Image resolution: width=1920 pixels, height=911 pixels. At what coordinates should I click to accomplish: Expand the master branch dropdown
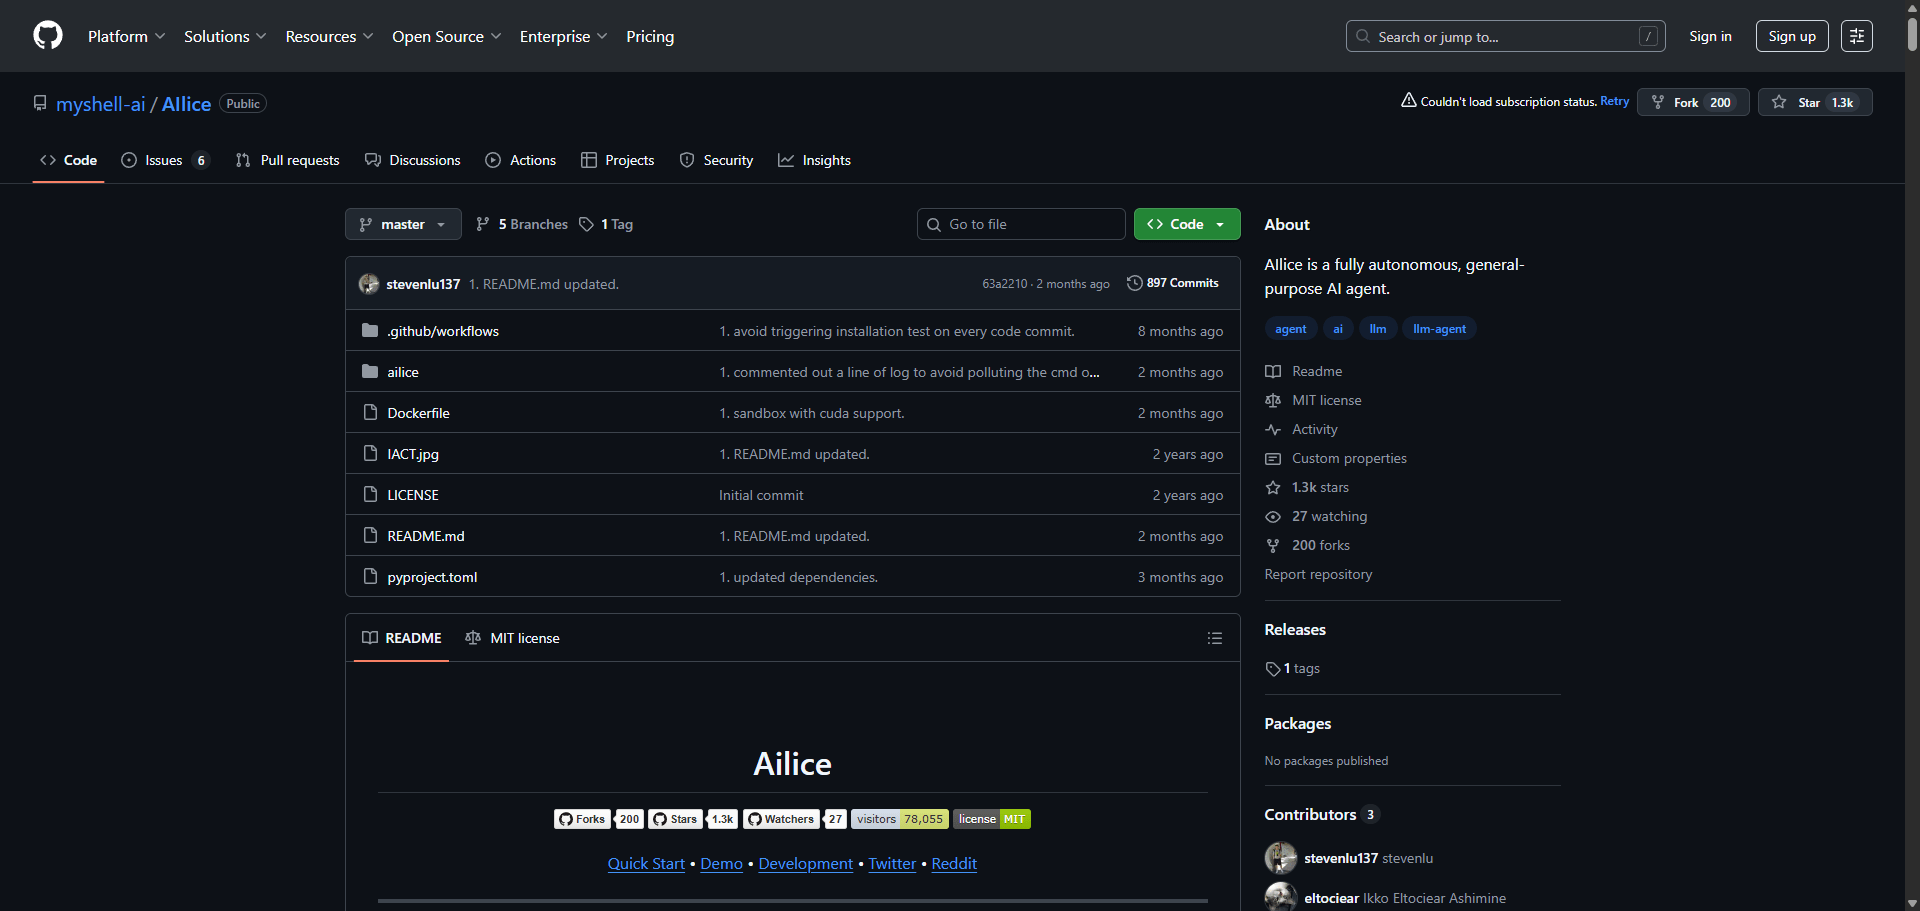[x=403, y=224]
